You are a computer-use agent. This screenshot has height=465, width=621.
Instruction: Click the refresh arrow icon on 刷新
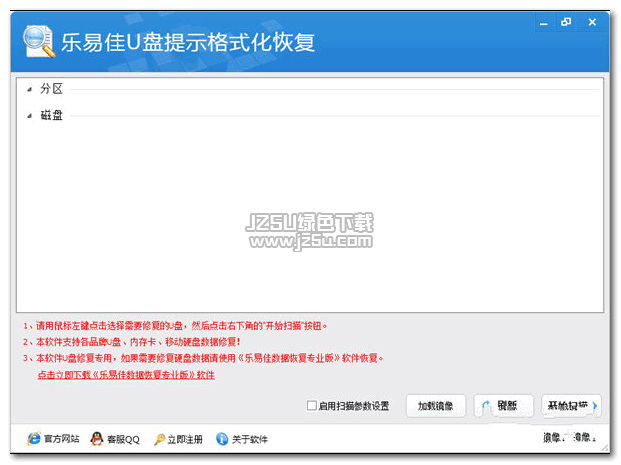pos(486,406)
